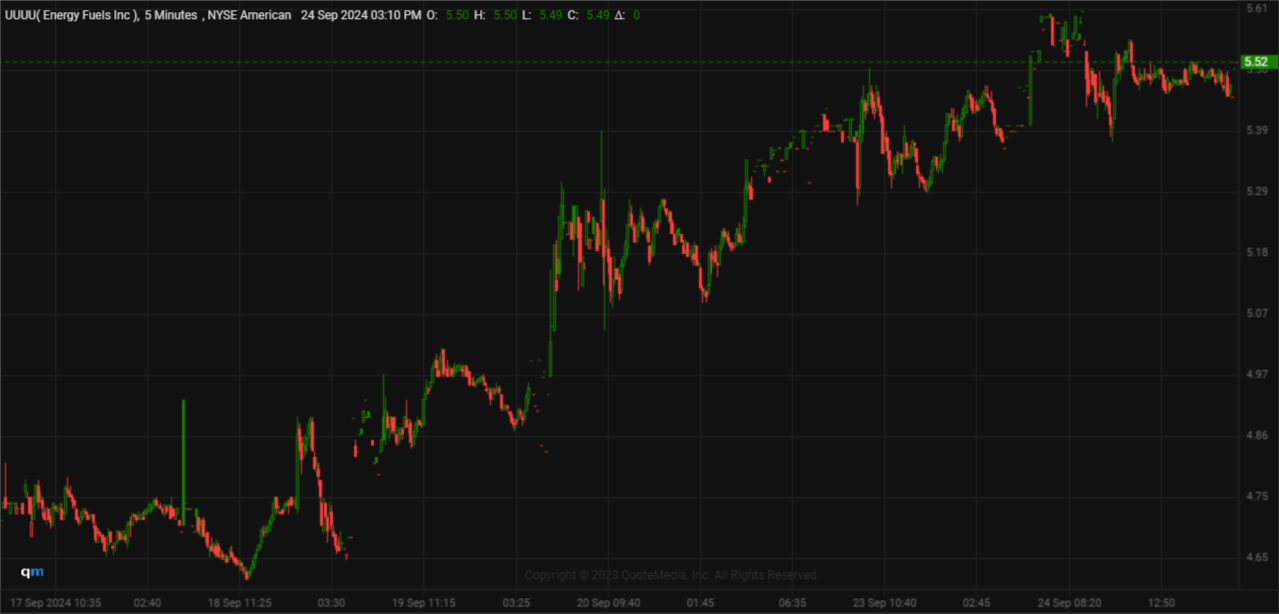
Task: Click the 19 Sep 2024 11:15 time label
Action: click(424, 603)
